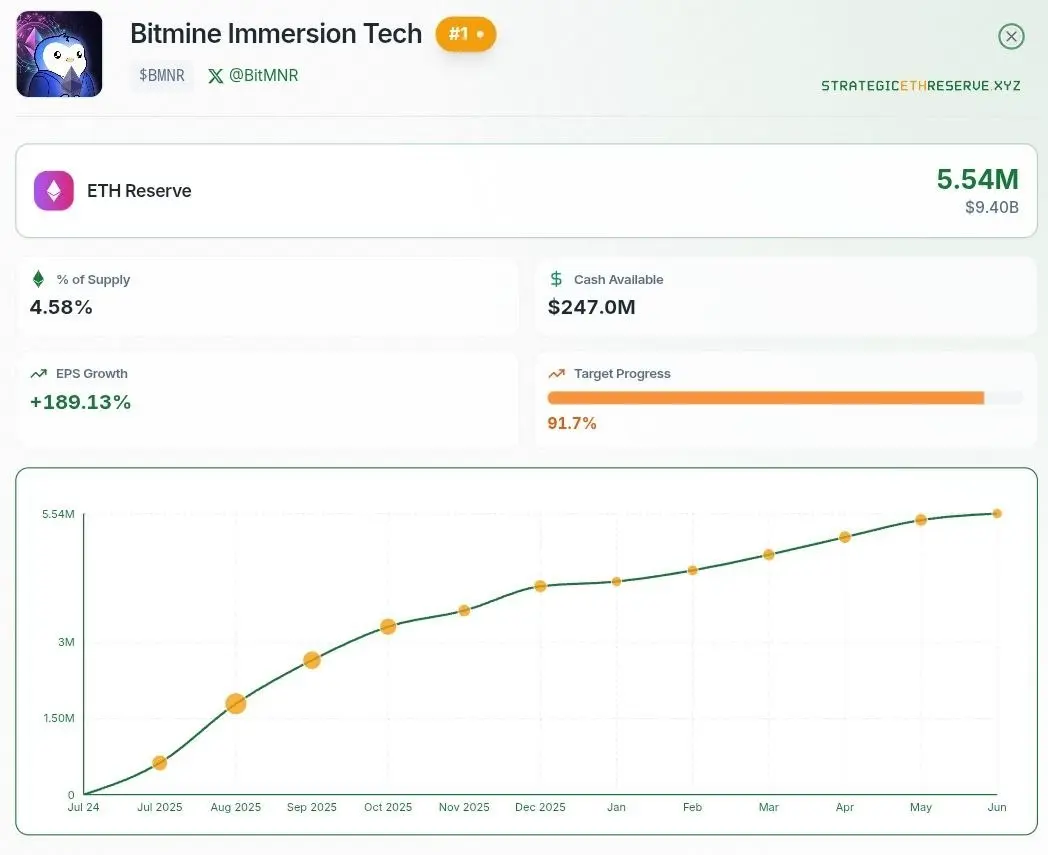Screen dimensions: 1048x855
Task: Click the Nov 2025 chart data point
Action: 464,610
